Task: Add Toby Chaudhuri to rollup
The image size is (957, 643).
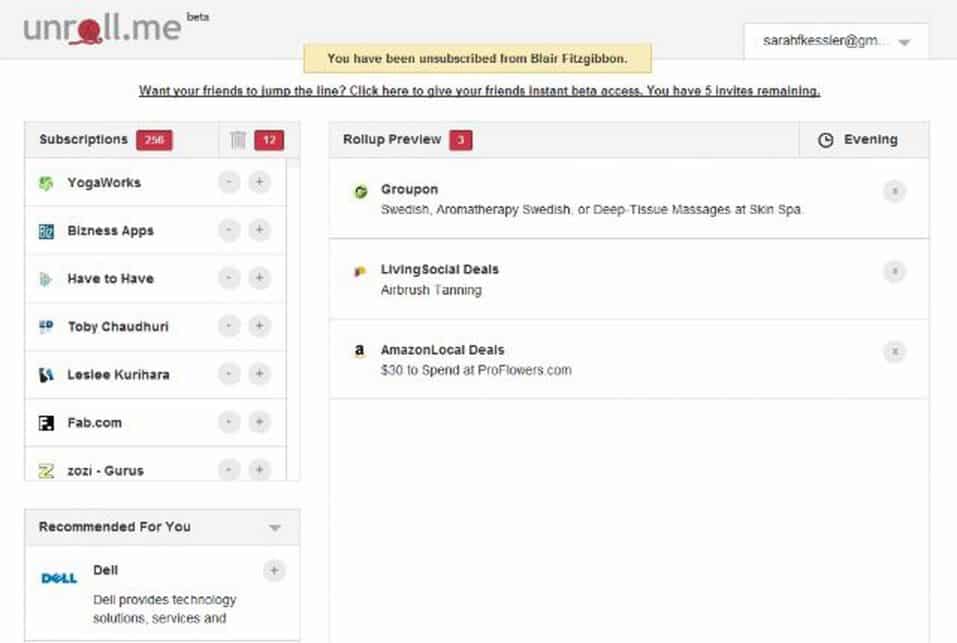Action: pos(259,326)
